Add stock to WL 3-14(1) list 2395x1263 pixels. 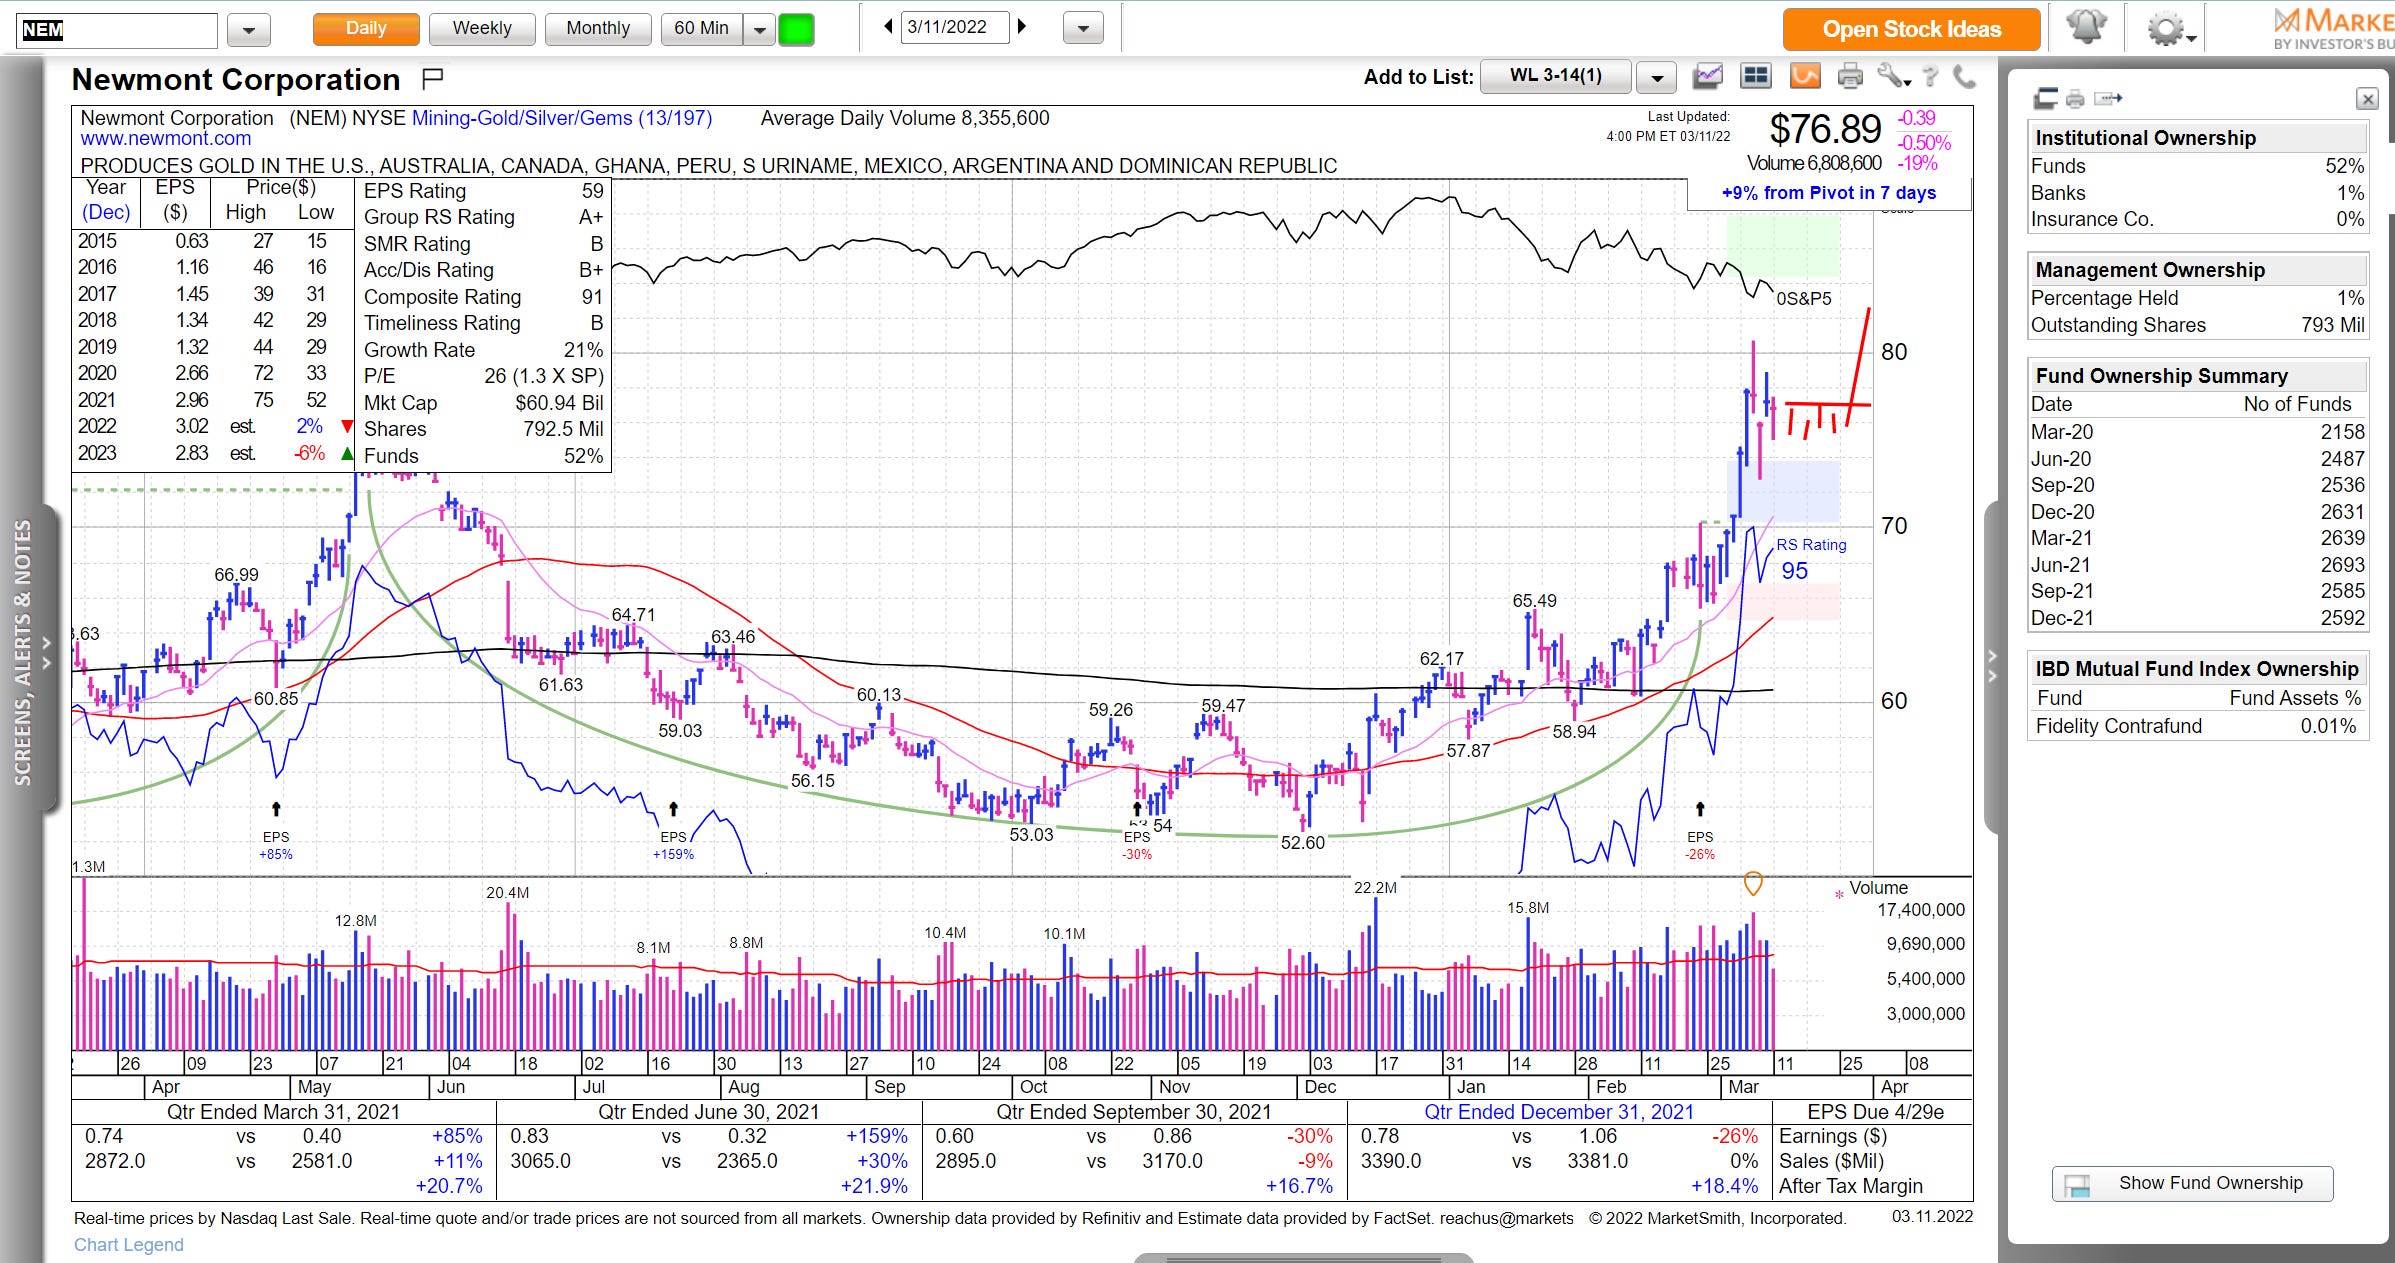(x=1555, y=76)
